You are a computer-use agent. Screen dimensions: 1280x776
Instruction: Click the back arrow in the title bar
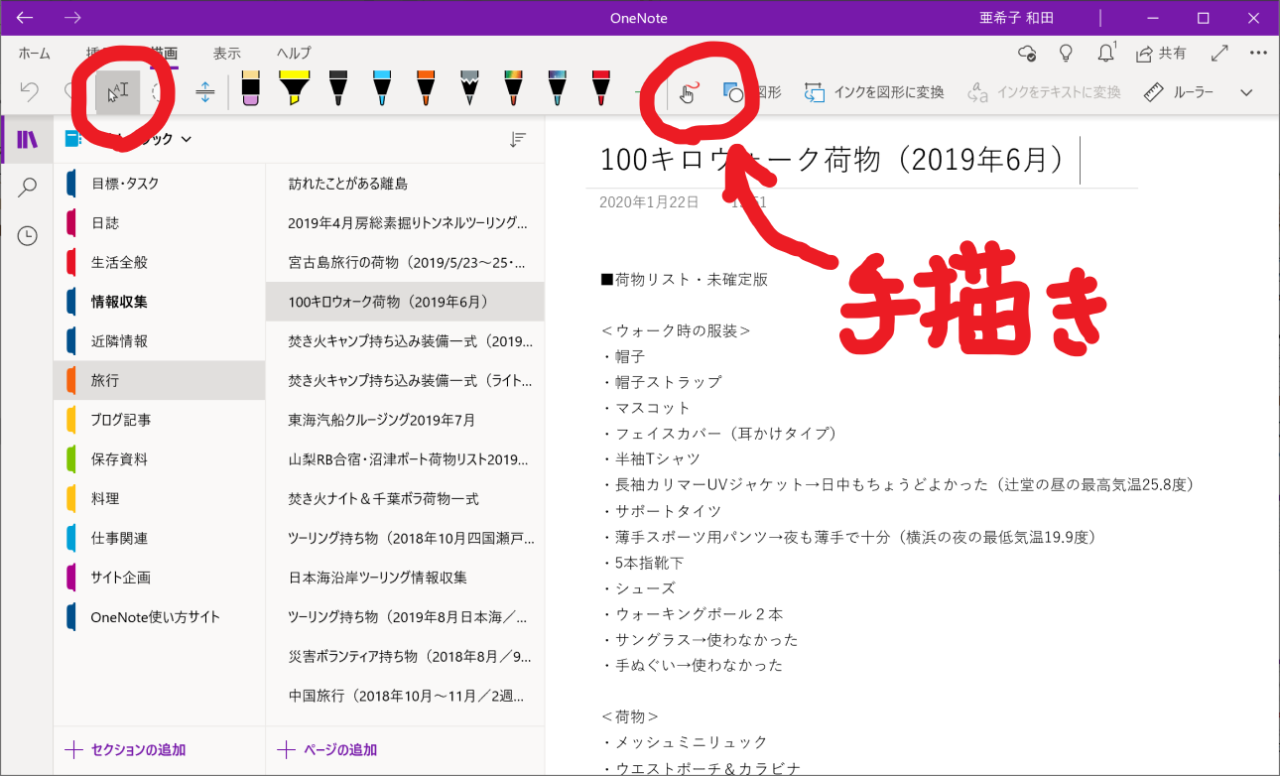coord(25,18)
